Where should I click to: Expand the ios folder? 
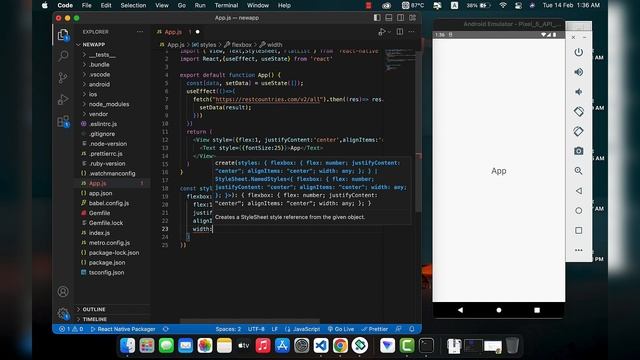93,94
